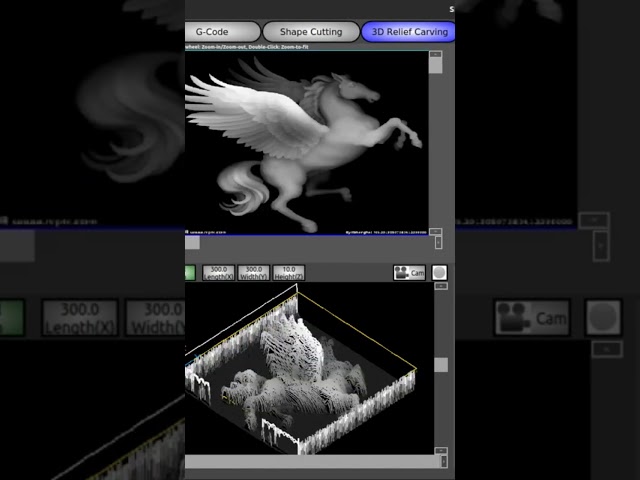Click the Pegasus heightmap image

(306, 143)
